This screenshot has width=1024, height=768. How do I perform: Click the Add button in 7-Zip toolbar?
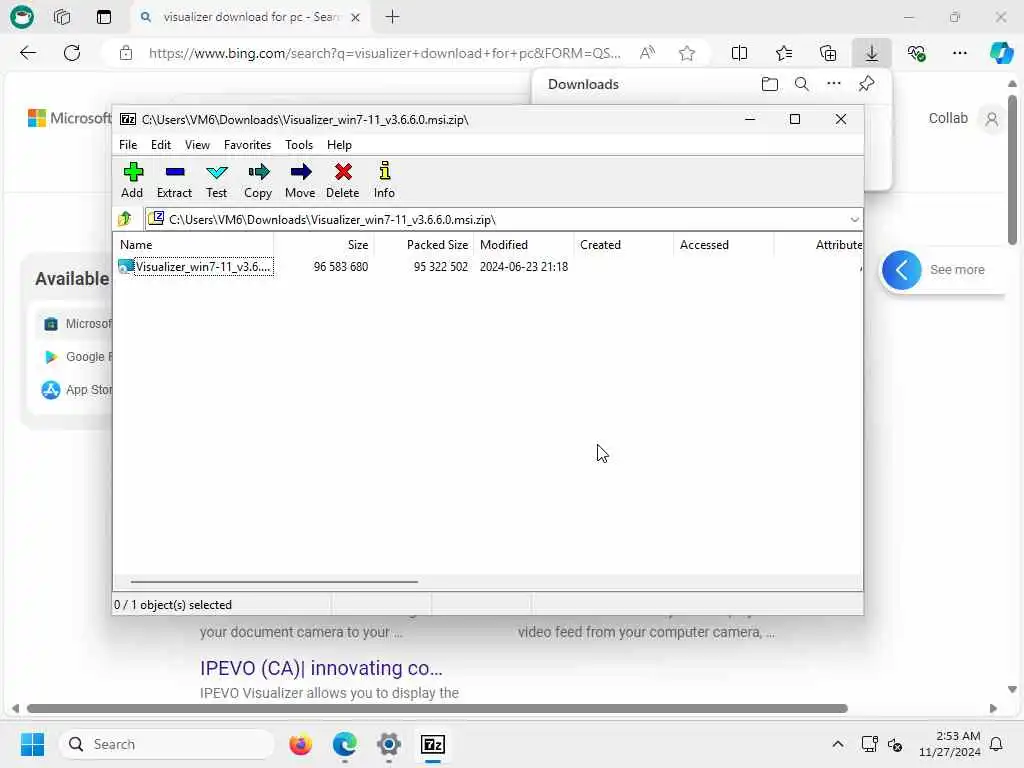[x=132, y=180]
